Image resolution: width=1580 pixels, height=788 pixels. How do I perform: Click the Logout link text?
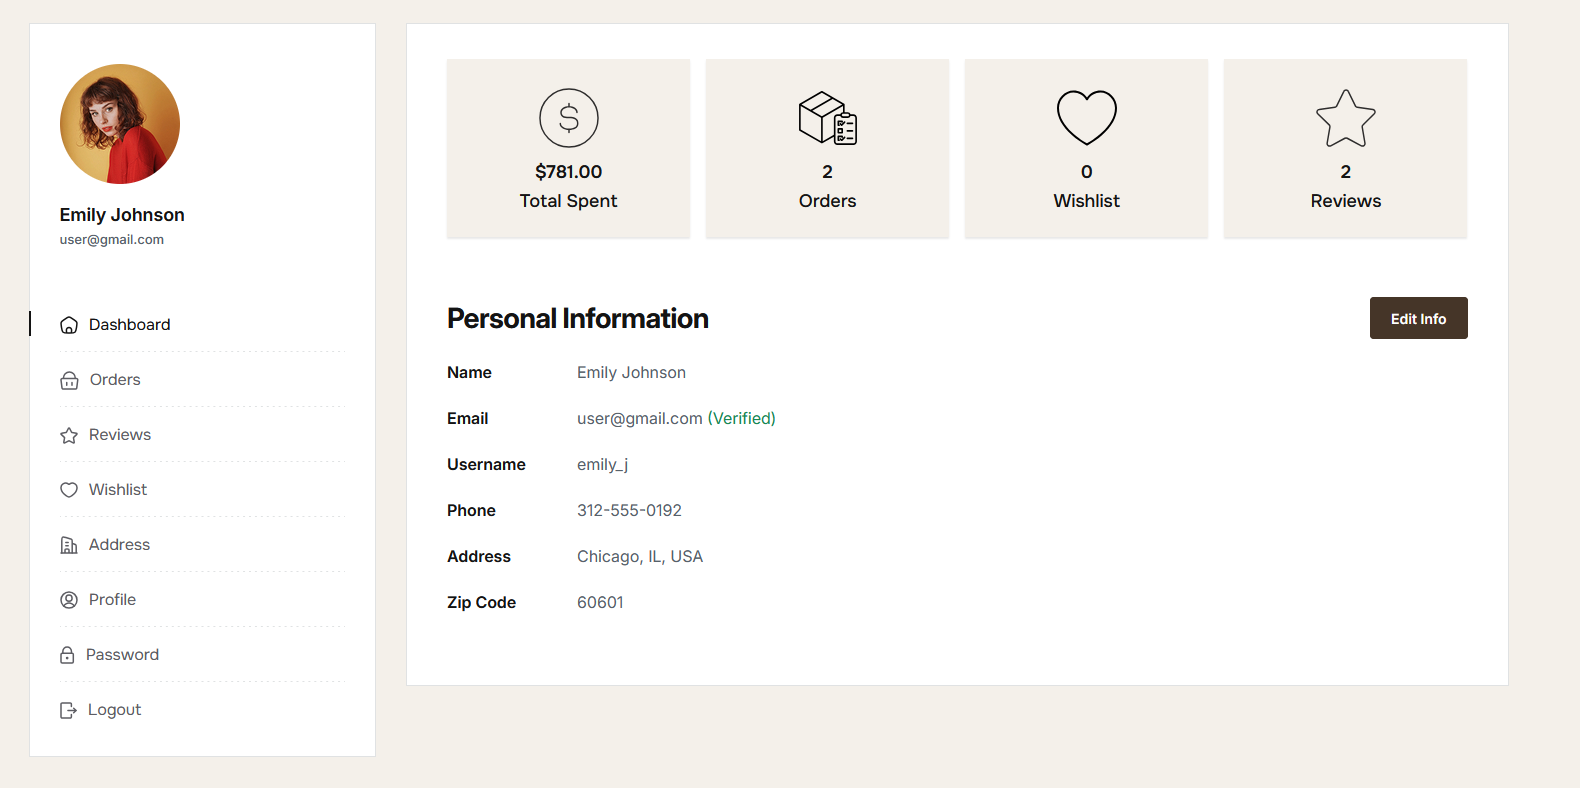tap(114, 710)
